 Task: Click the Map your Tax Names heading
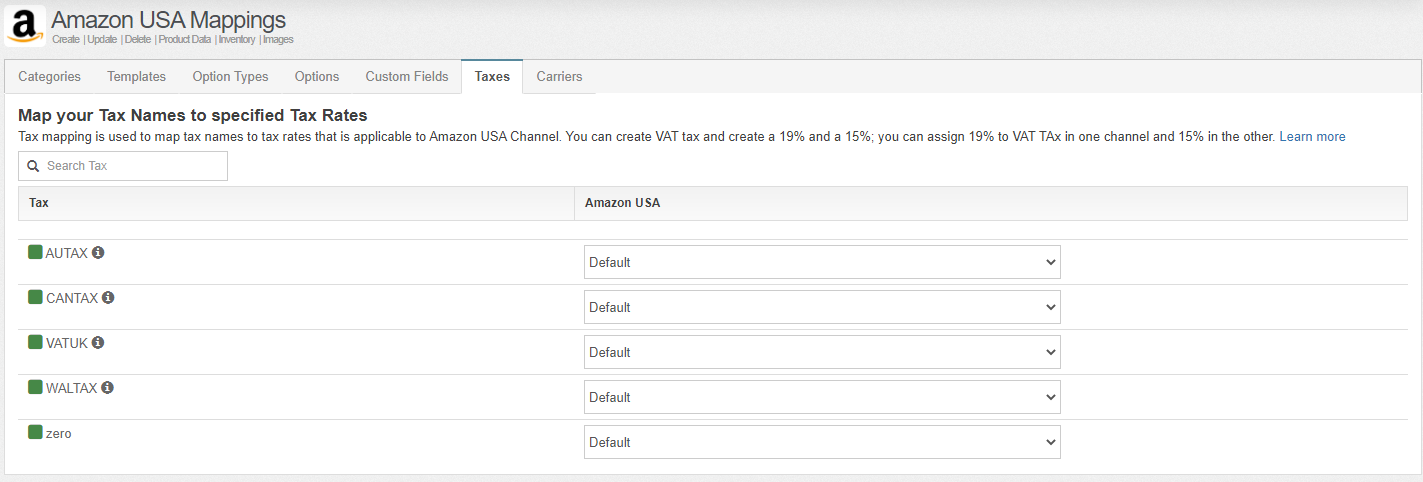(x=193, y=115)
